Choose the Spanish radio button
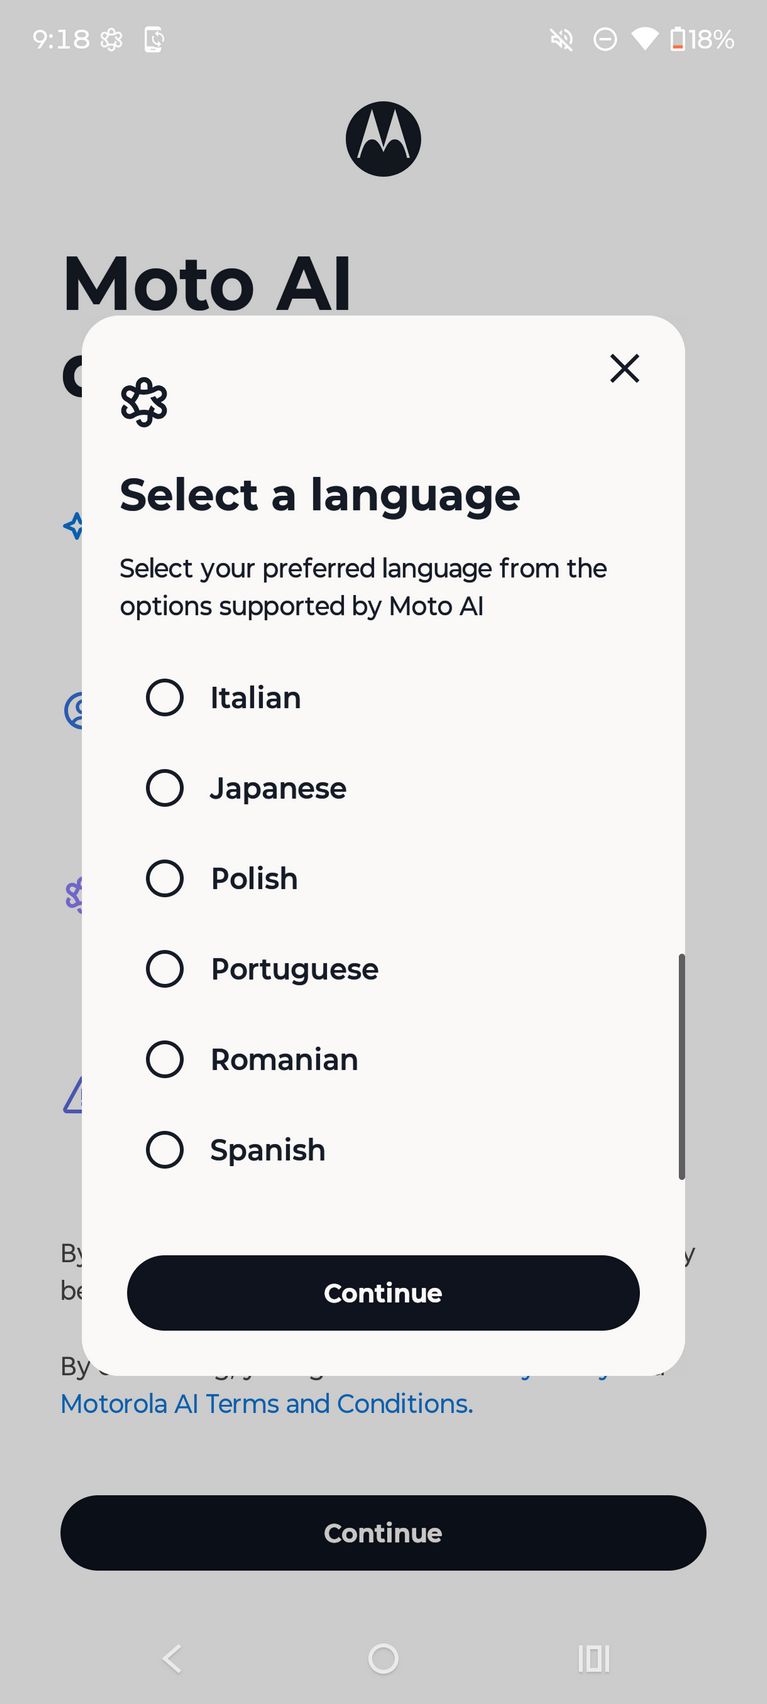The width and height of the screenshot is (767, 1704). pos(165,1150)
